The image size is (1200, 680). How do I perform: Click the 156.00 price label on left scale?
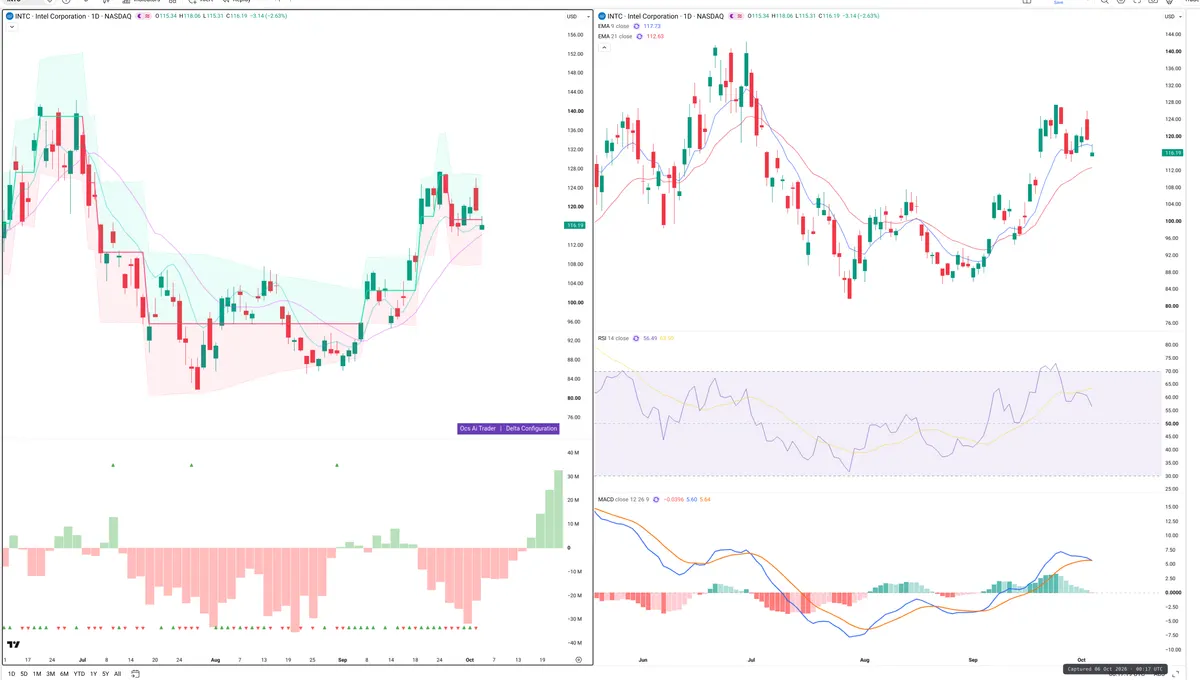pos(575,34)
